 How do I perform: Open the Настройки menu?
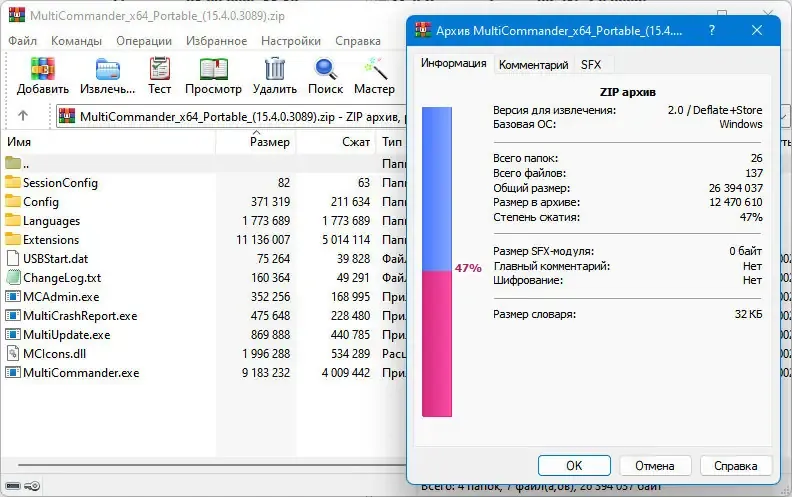click(291, 41)
